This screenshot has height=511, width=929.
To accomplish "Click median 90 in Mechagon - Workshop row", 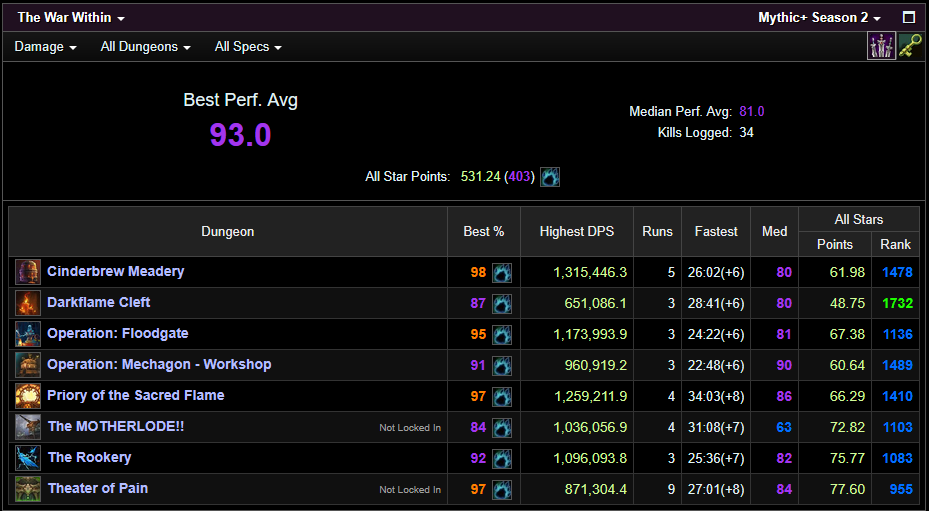I will click(x=784, y=366).
